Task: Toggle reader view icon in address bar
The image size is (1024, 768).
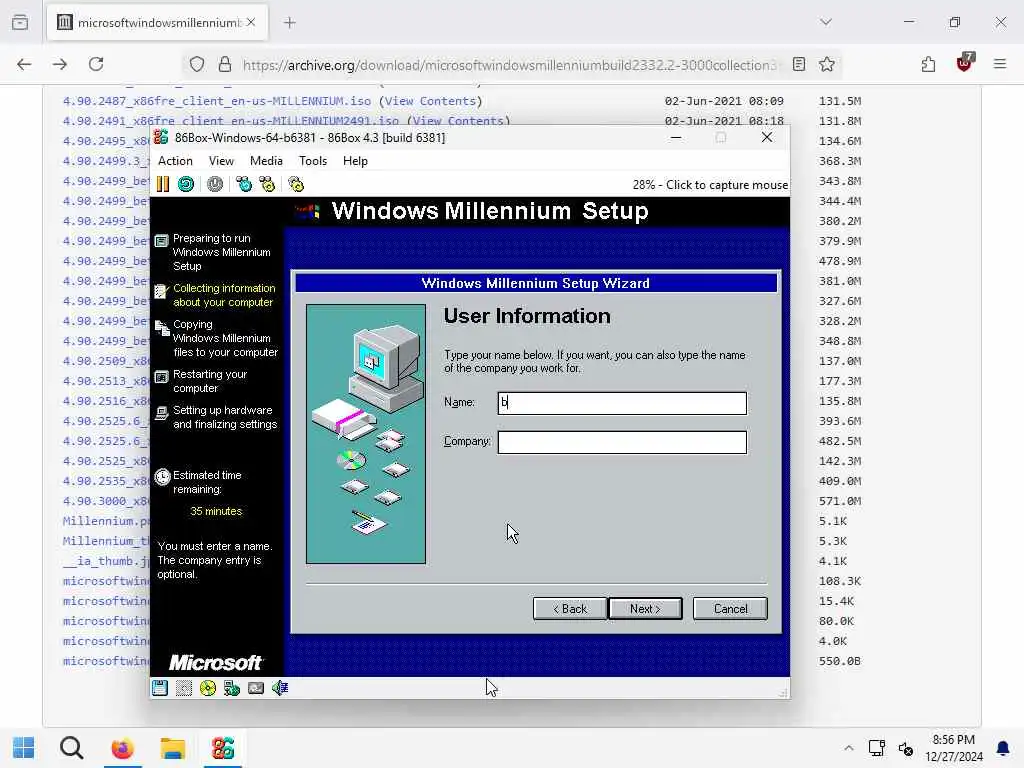Action: click(x=799, y=64)
